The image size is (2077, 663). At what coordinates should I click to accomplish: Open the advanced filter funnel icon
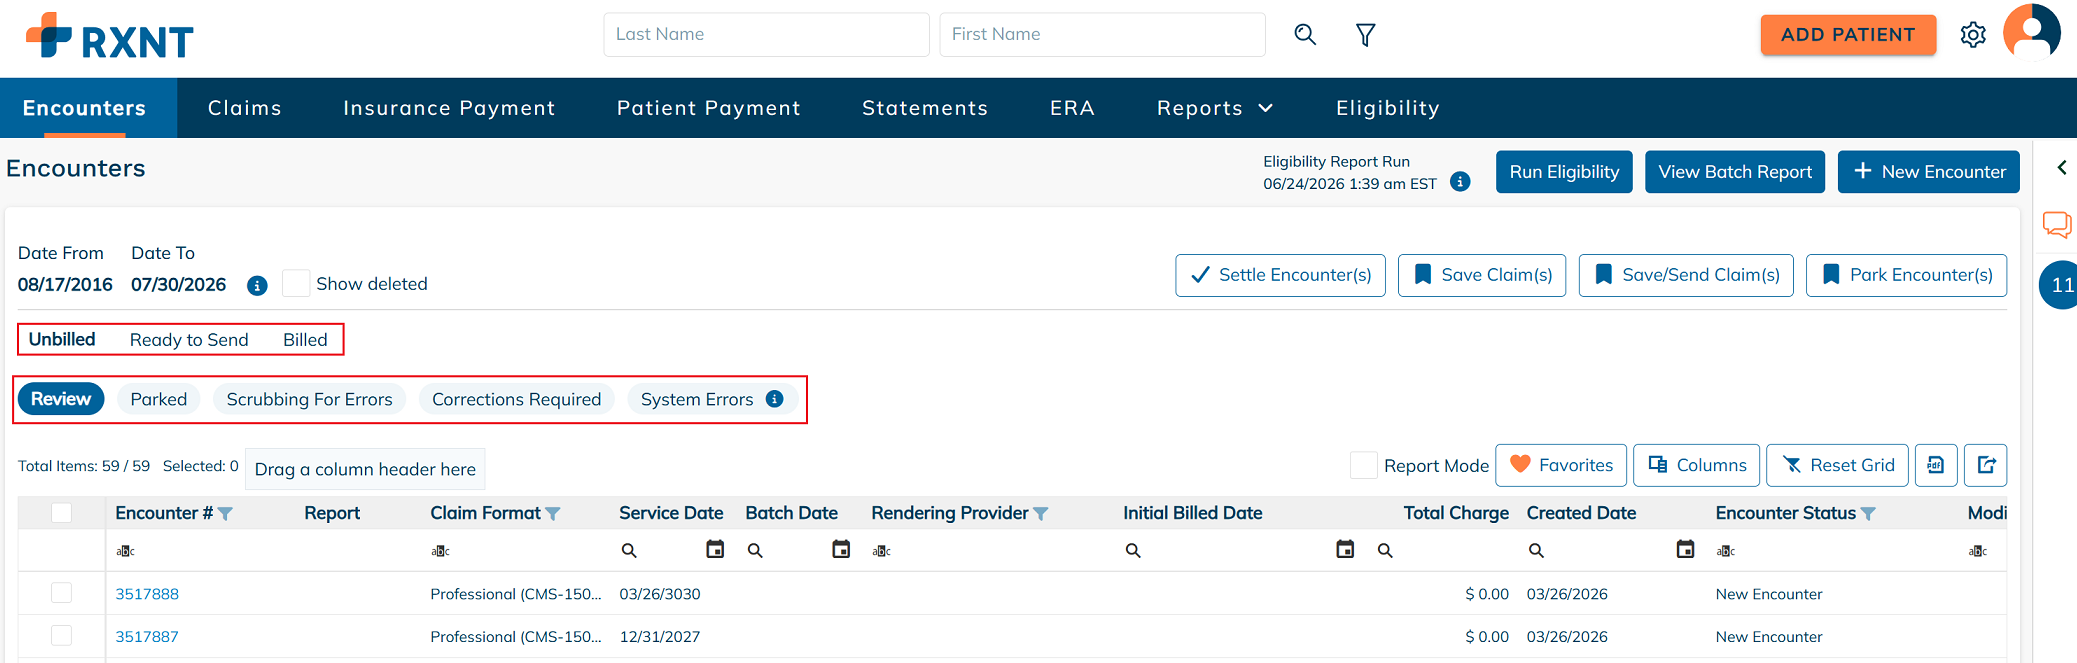1365,35
